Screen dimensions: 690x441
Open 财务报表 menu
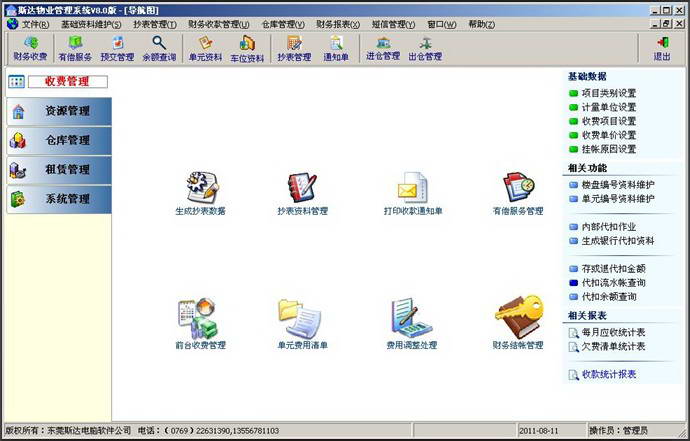[338, 24]
